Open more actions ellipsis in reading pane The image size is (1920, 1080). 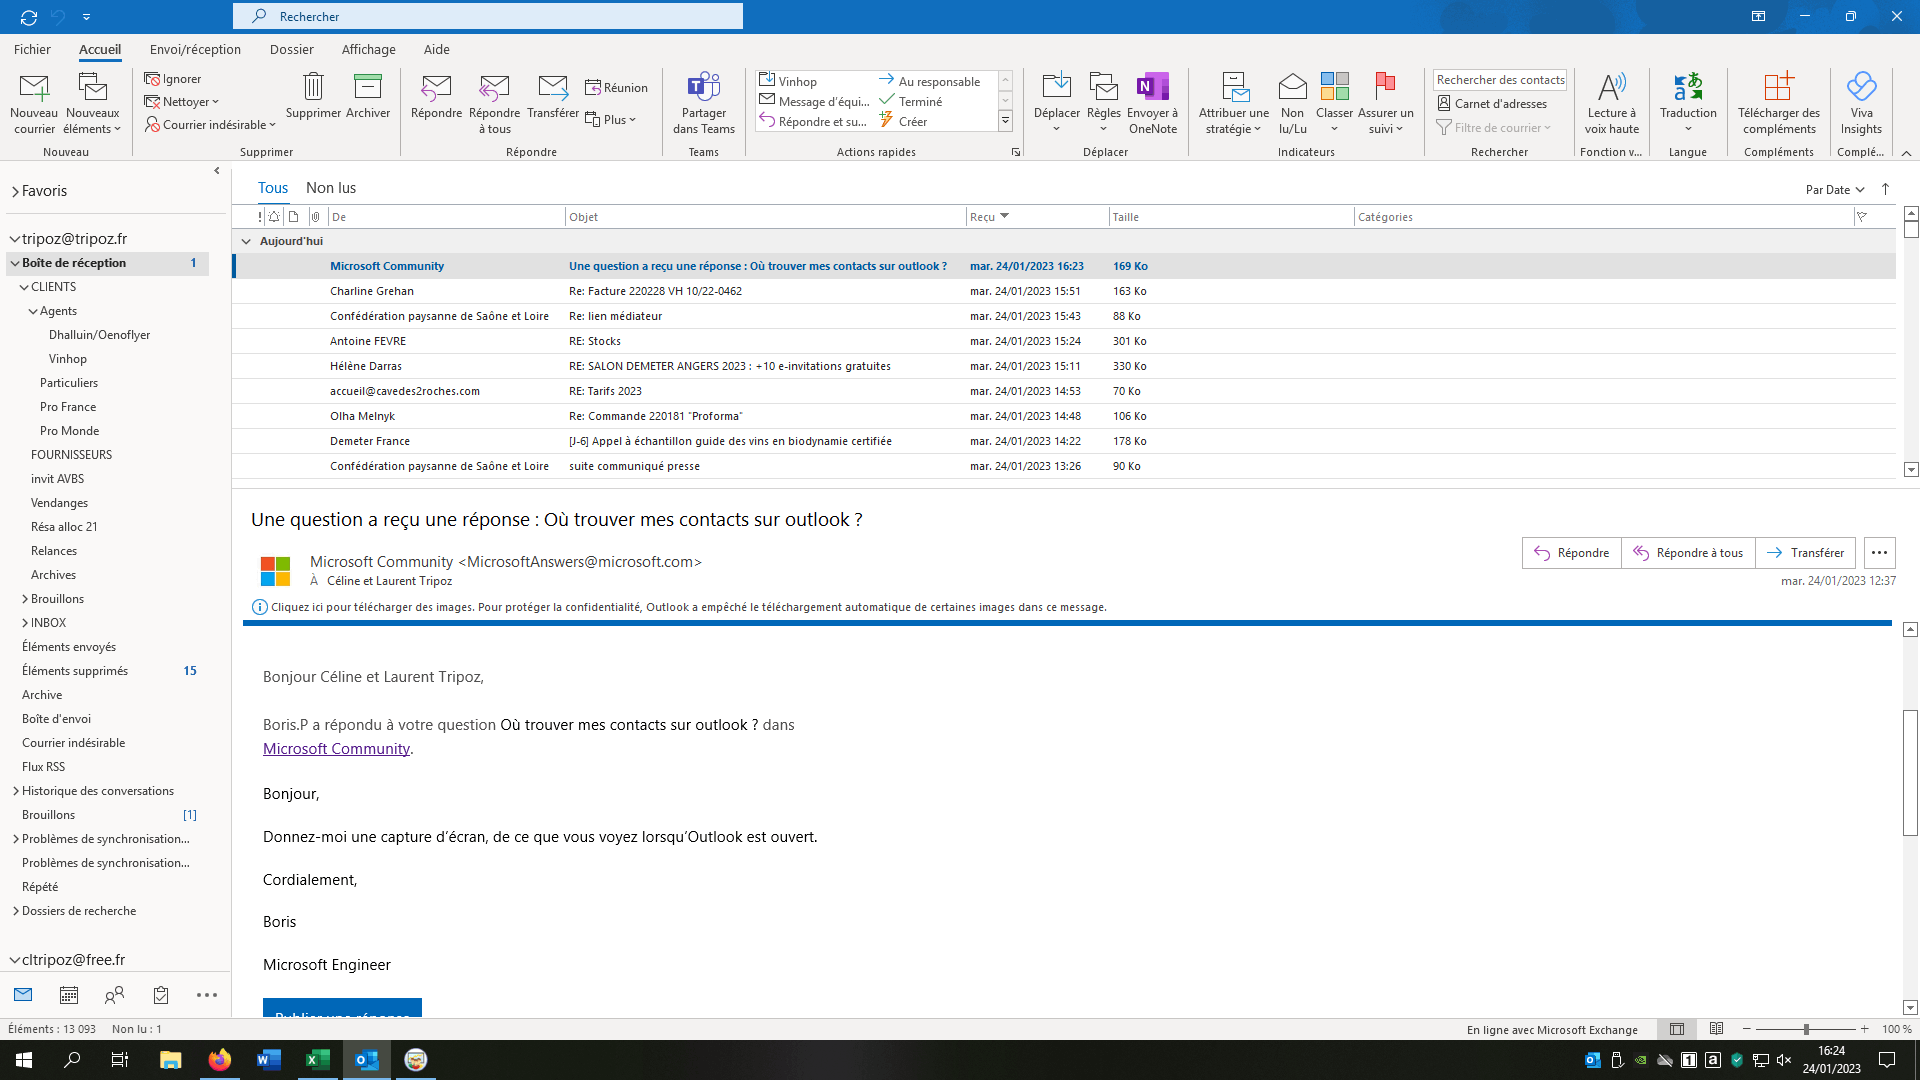pos(1879,553)
